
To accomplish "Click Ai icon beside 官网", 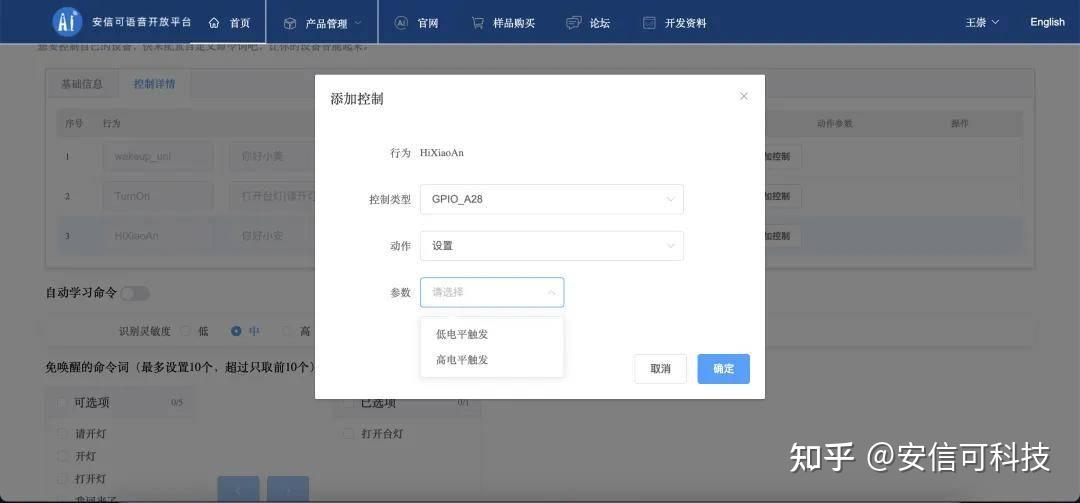I will 401,23.
